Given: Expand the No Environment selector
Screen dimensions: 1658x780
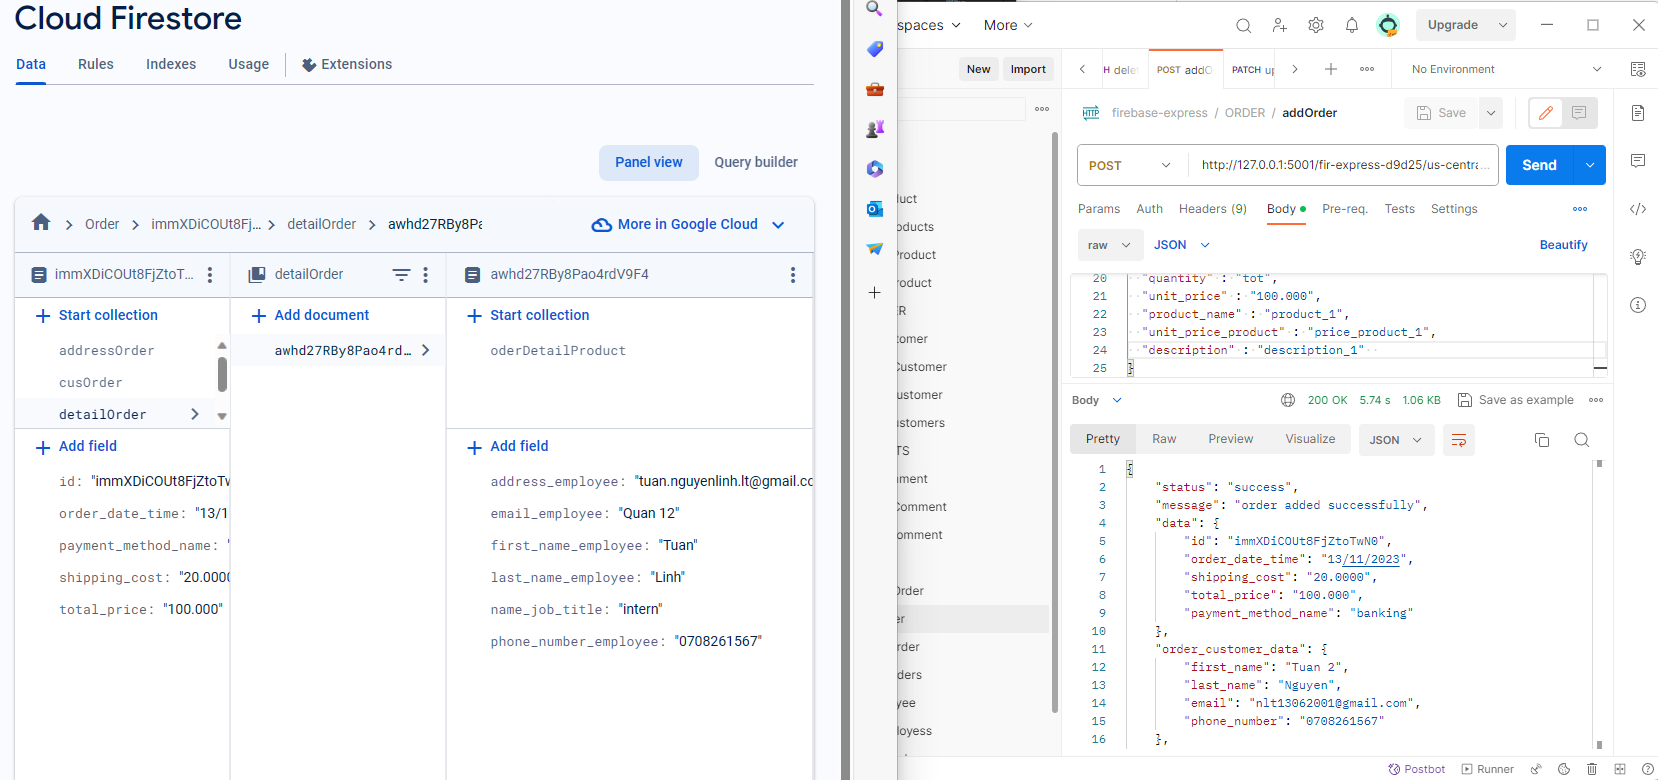Looking at the screenshot, I should (1505, 69).
